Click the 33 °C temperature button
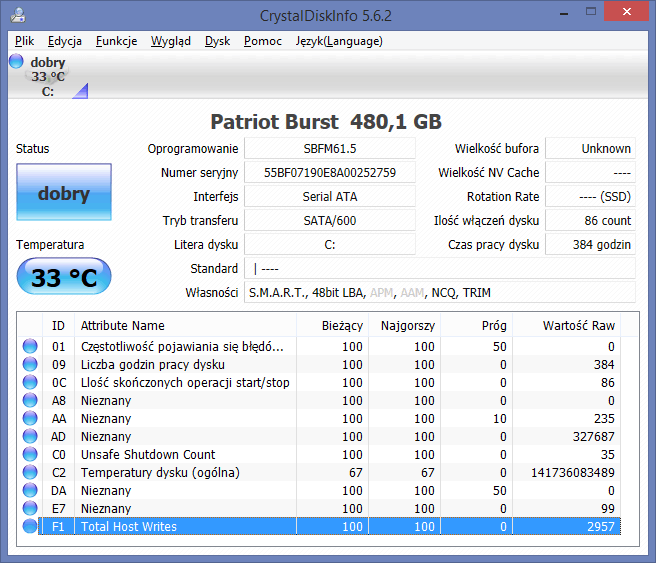 pyautogui.click(x=64, y=276)
